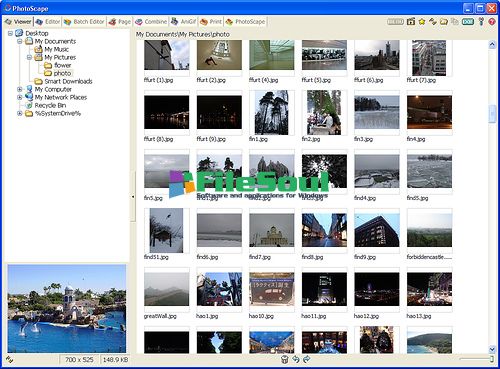
Task: Expand the %SystemDrive% tree node
Action: pos(20,113)
